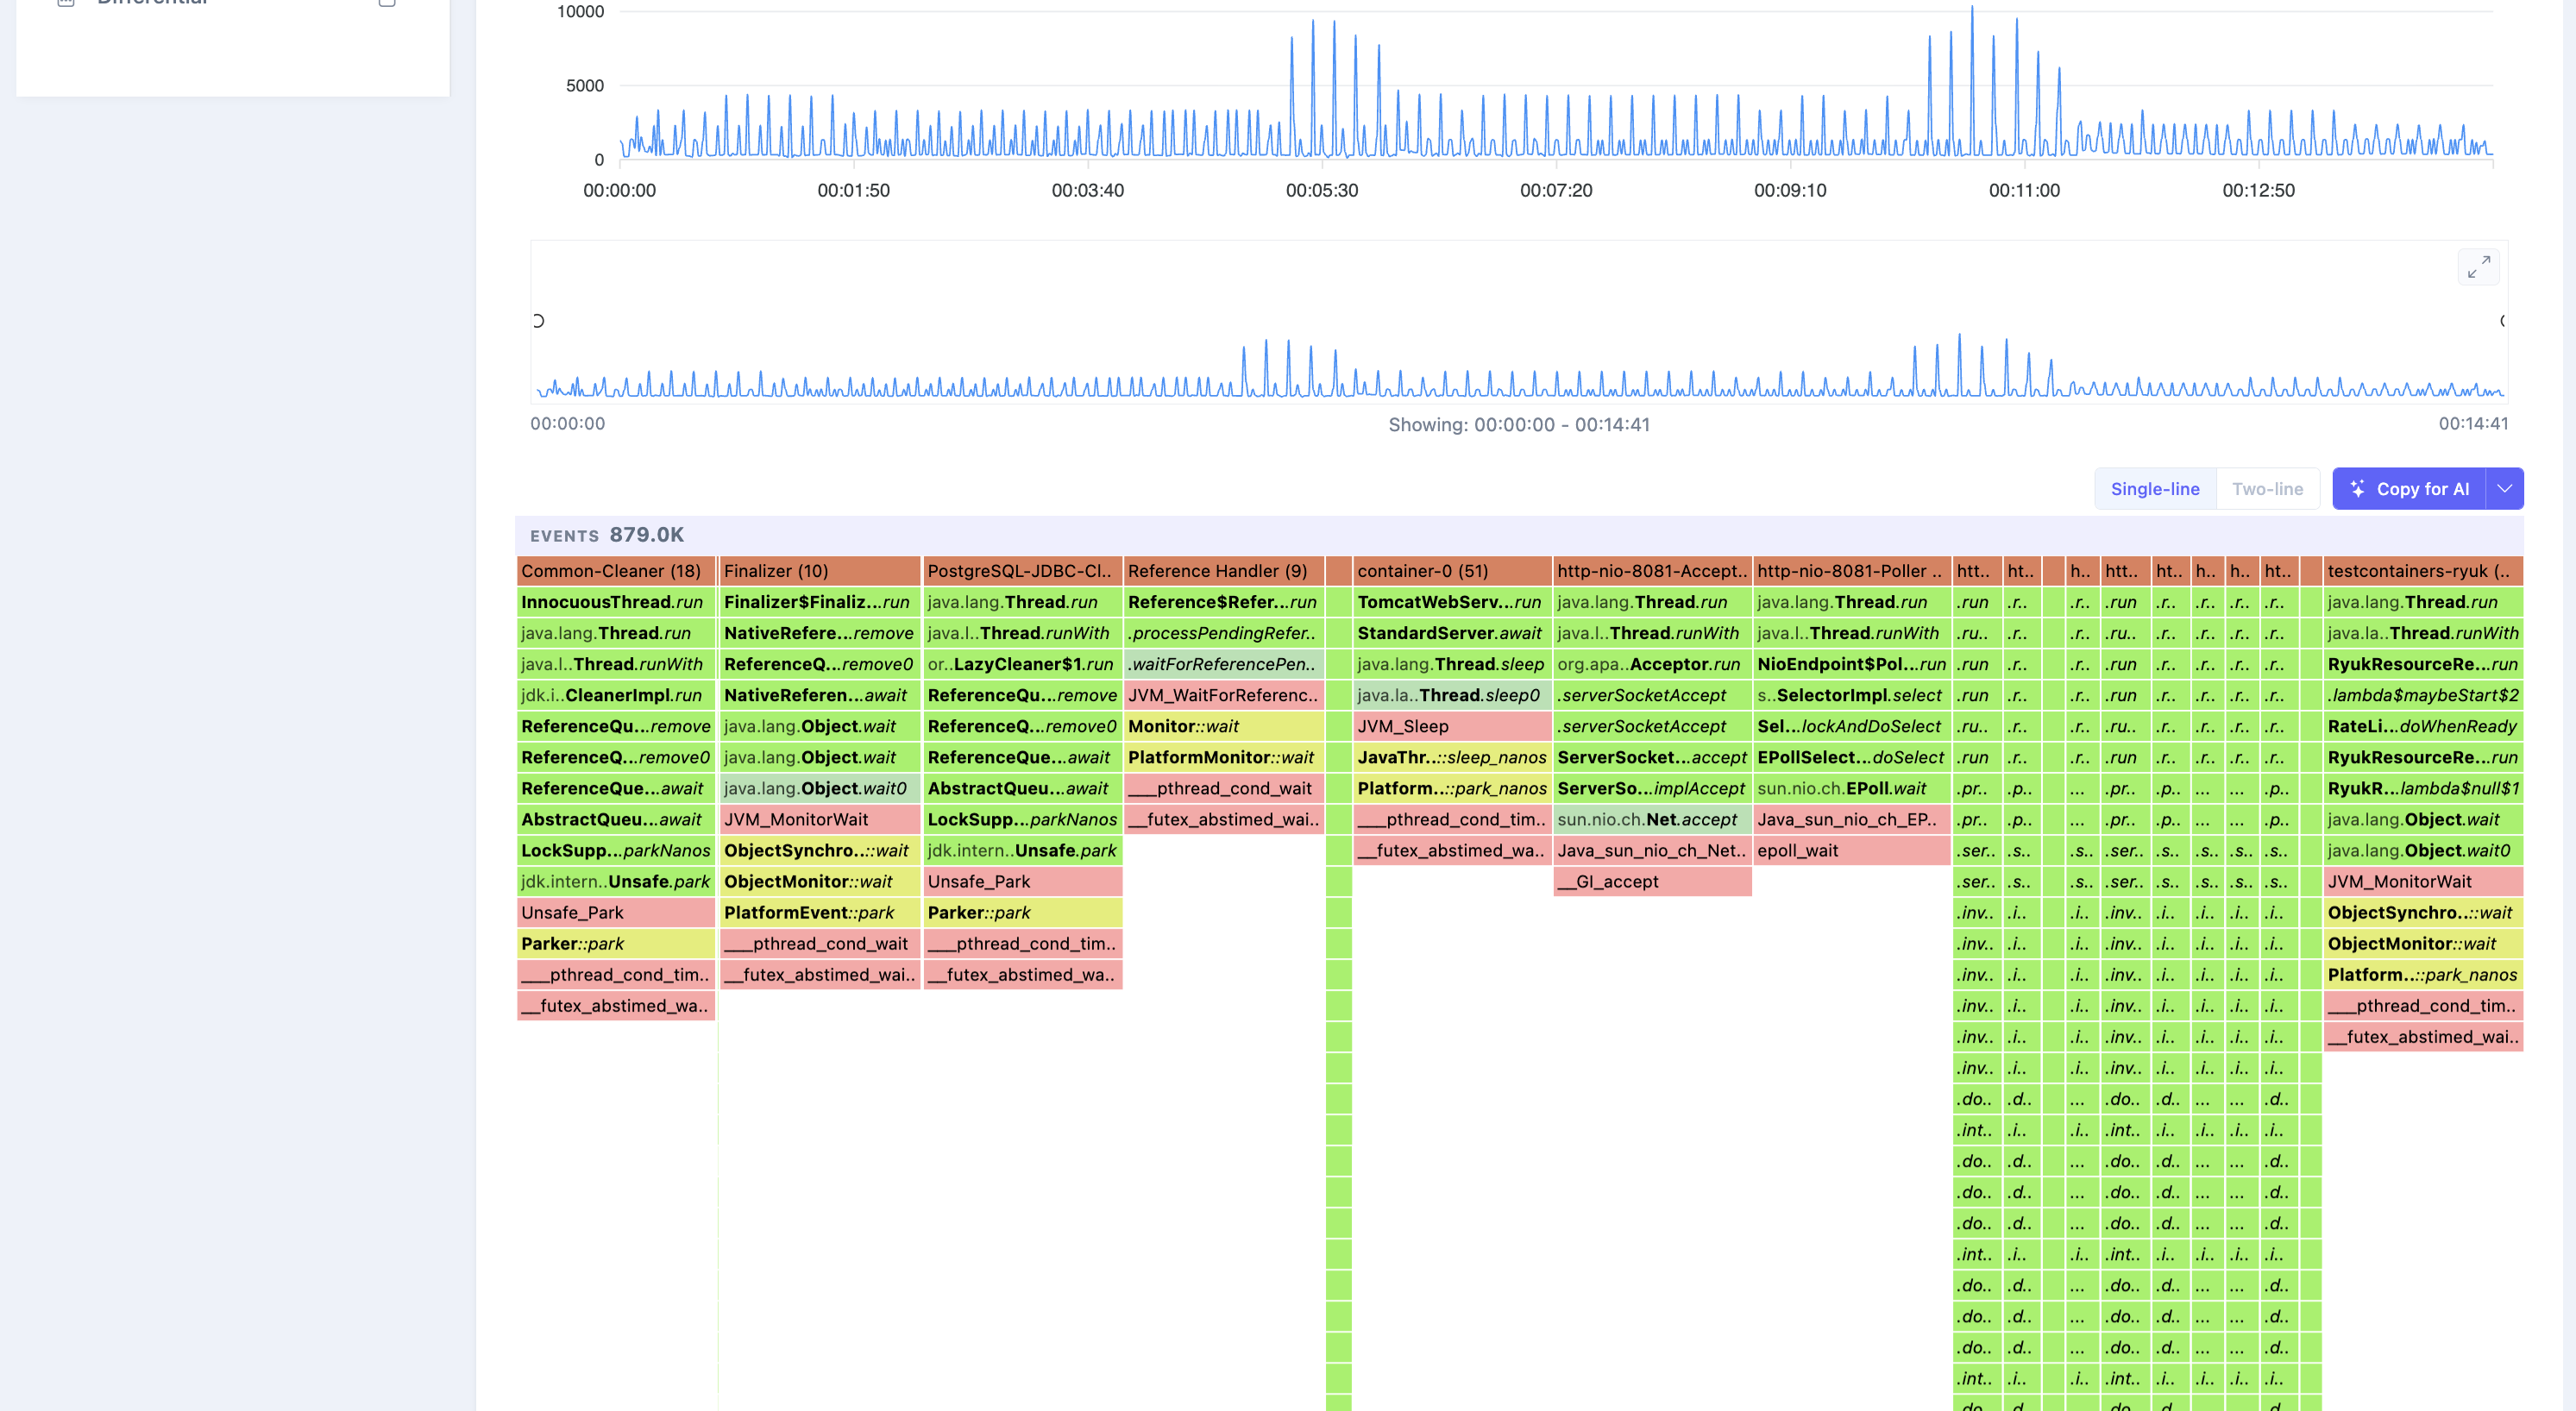Click the Copy for AI button
The height and width of the screenshot is (1411, 2576).
pos(2409,489)
